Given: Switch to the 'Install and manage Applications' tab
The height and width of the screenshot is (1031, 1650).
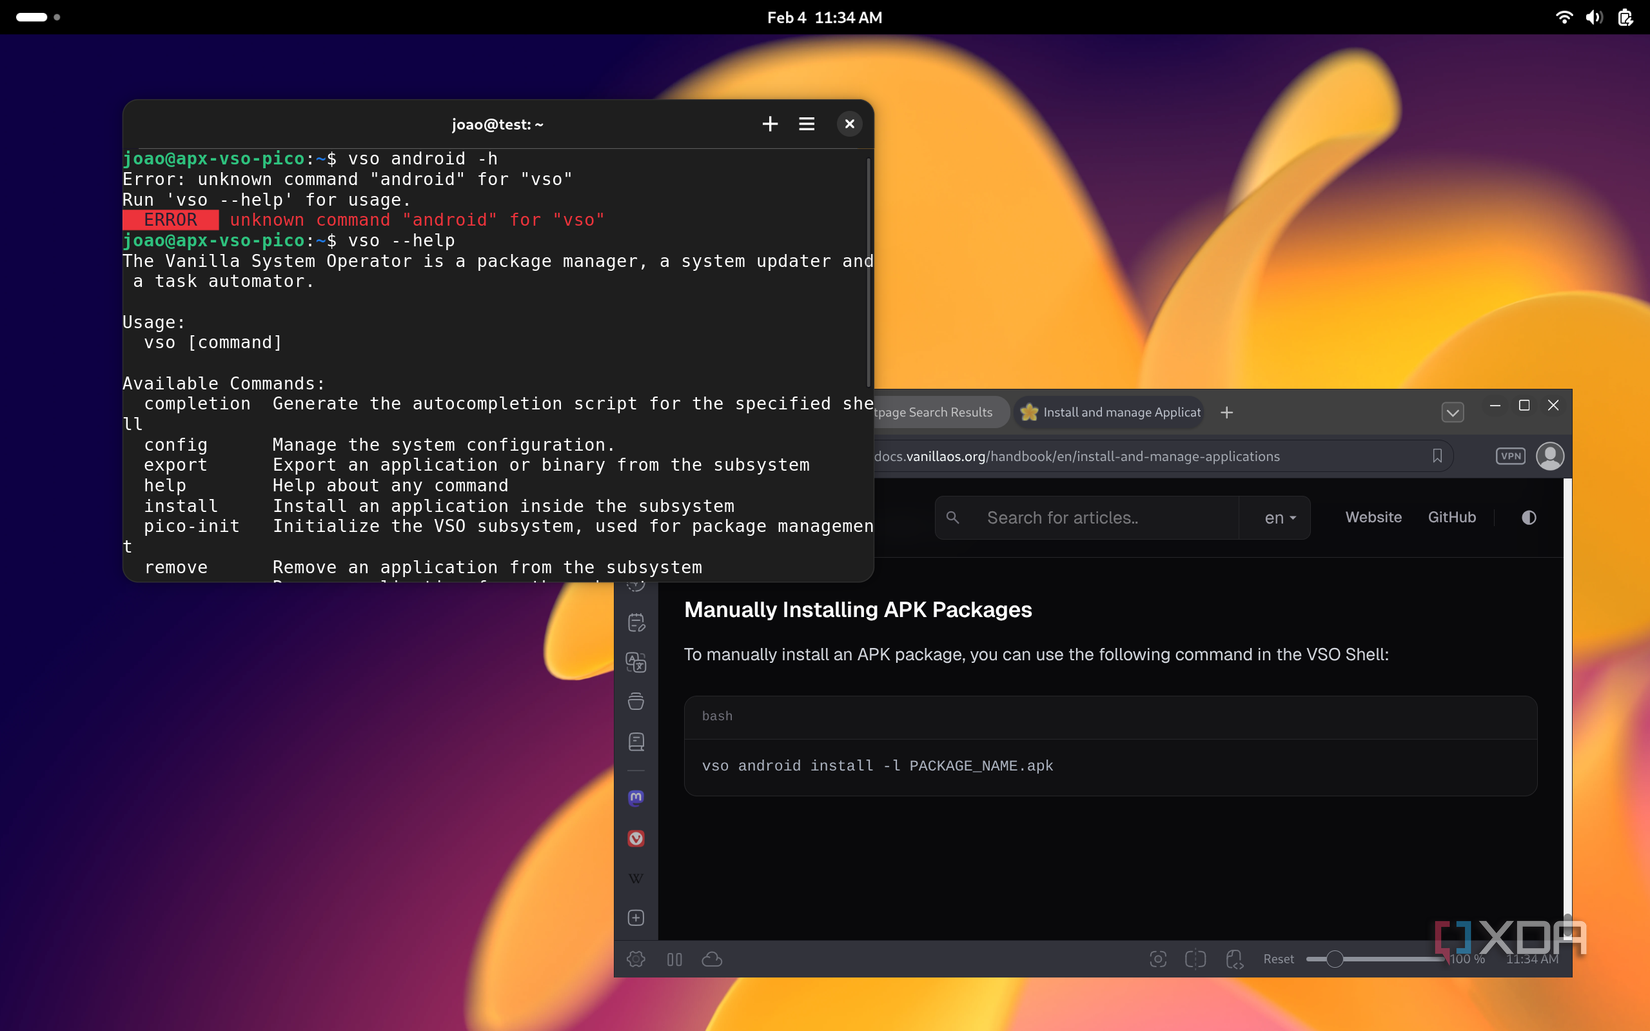Looking at the screenshot, I should (x=1109, y=412).
